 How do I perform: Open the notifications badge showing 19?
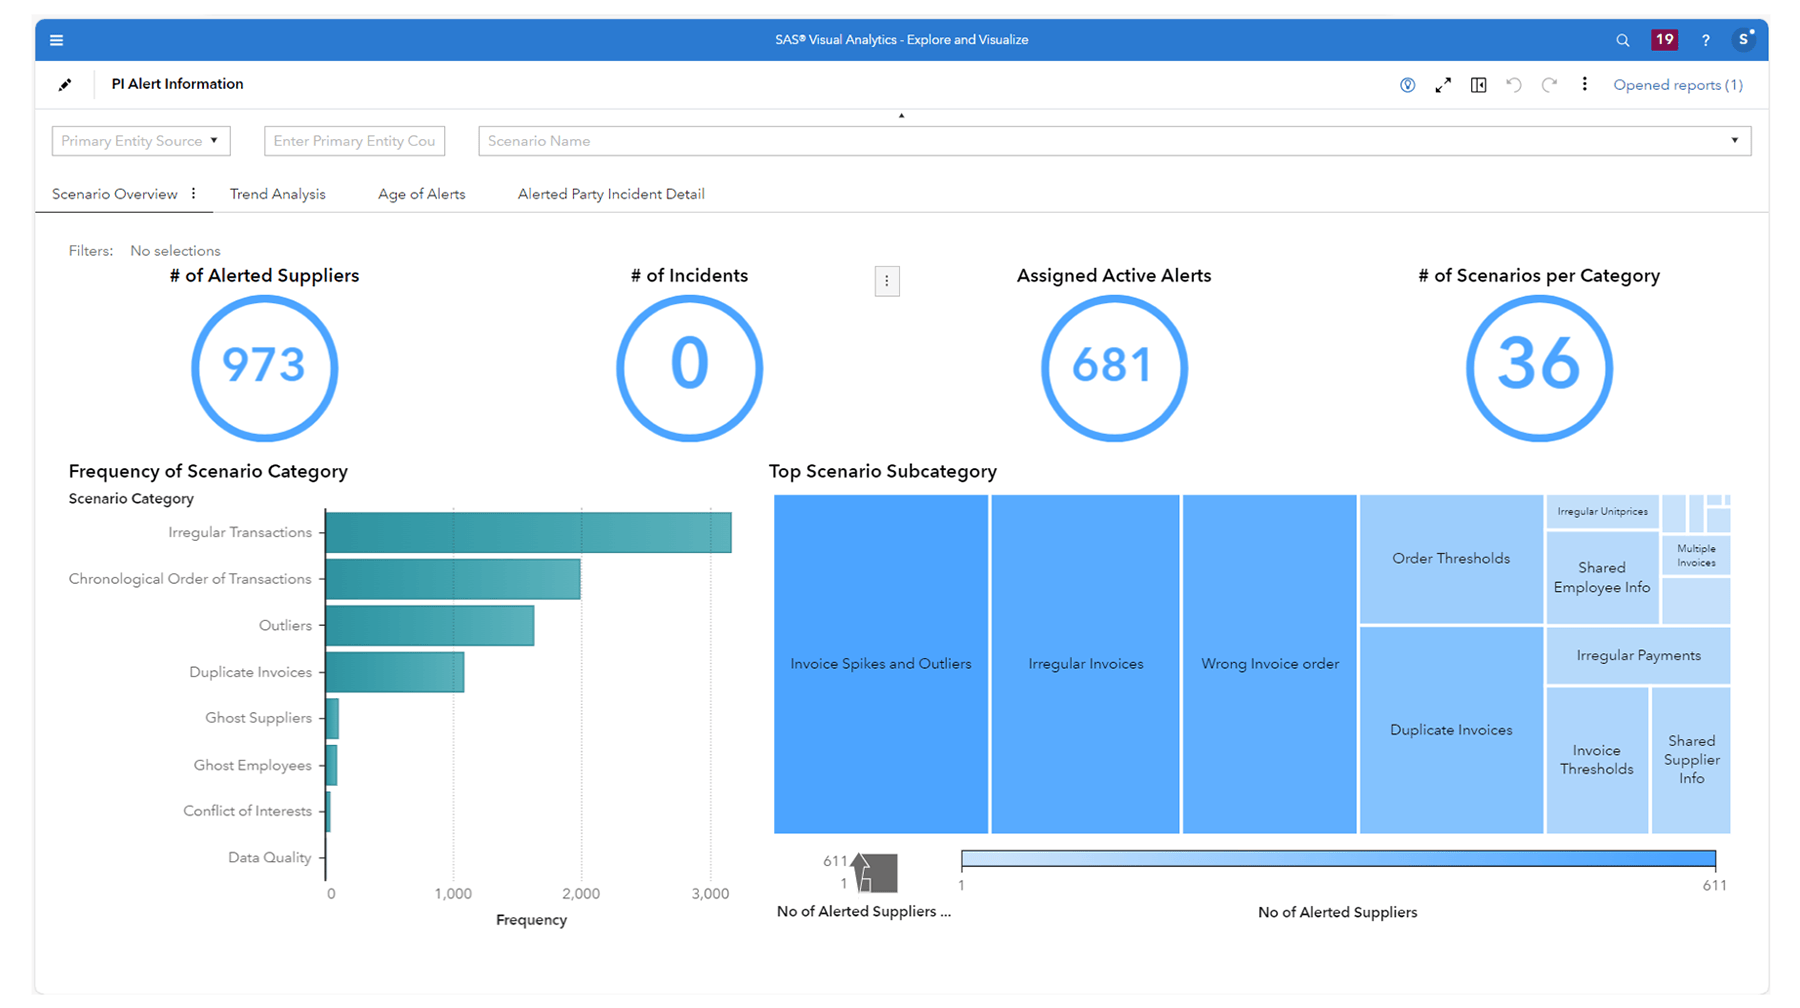[1664, 40]
